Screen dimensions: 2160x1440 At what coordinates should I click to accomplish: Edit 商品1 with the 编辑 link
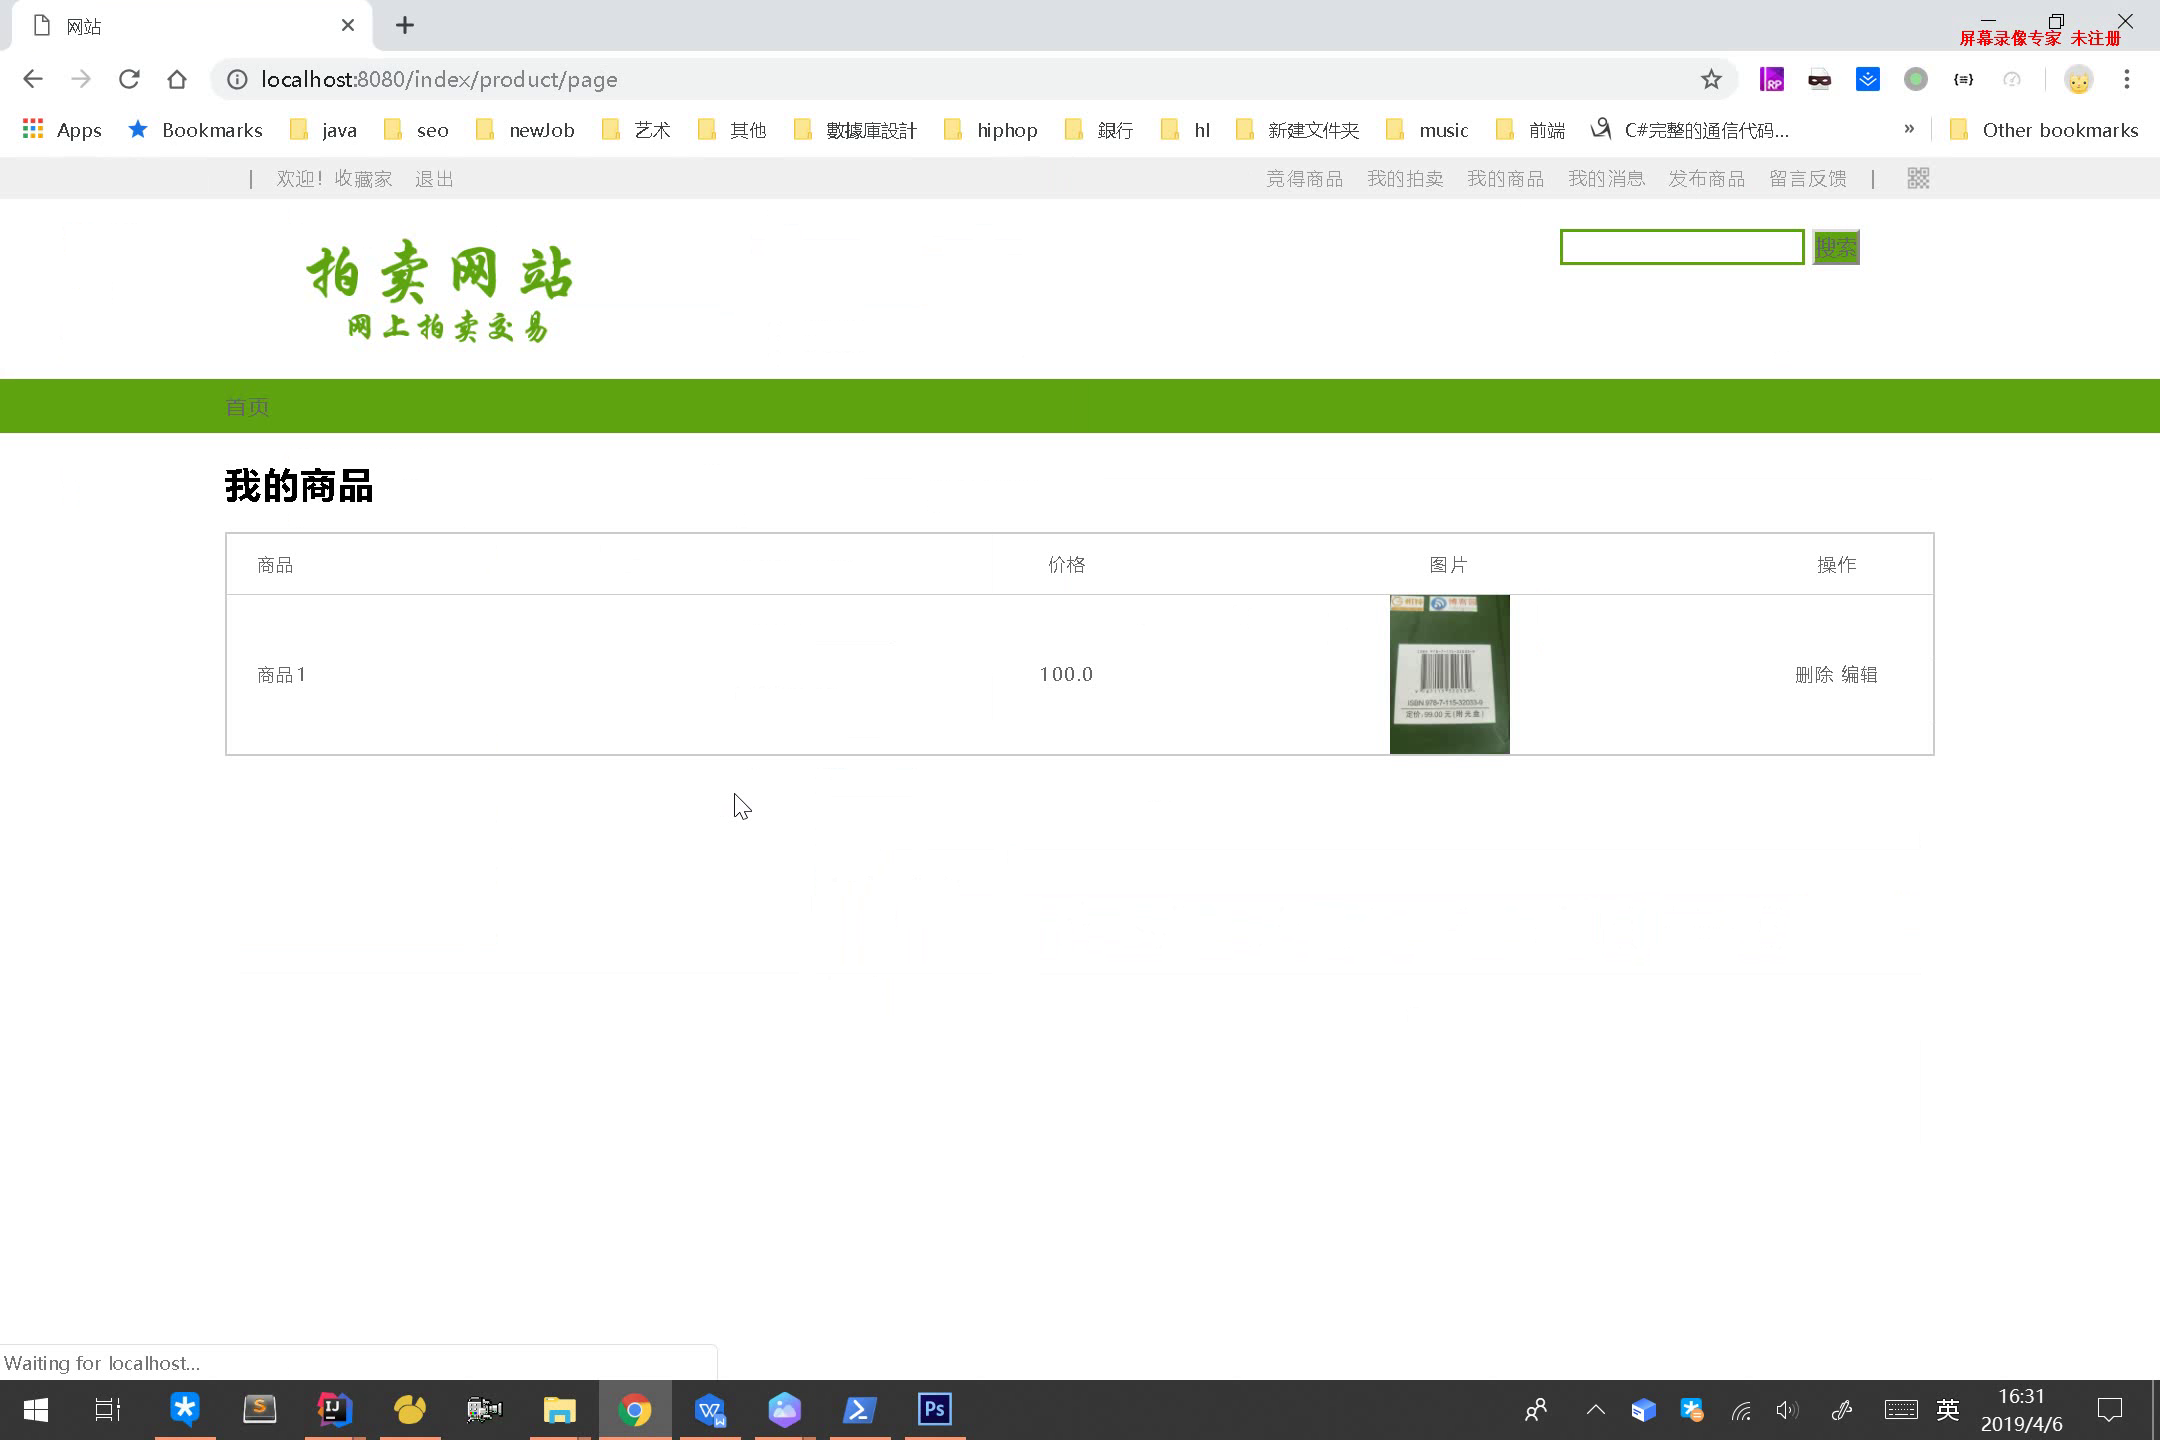click(x=1859, y=675)
